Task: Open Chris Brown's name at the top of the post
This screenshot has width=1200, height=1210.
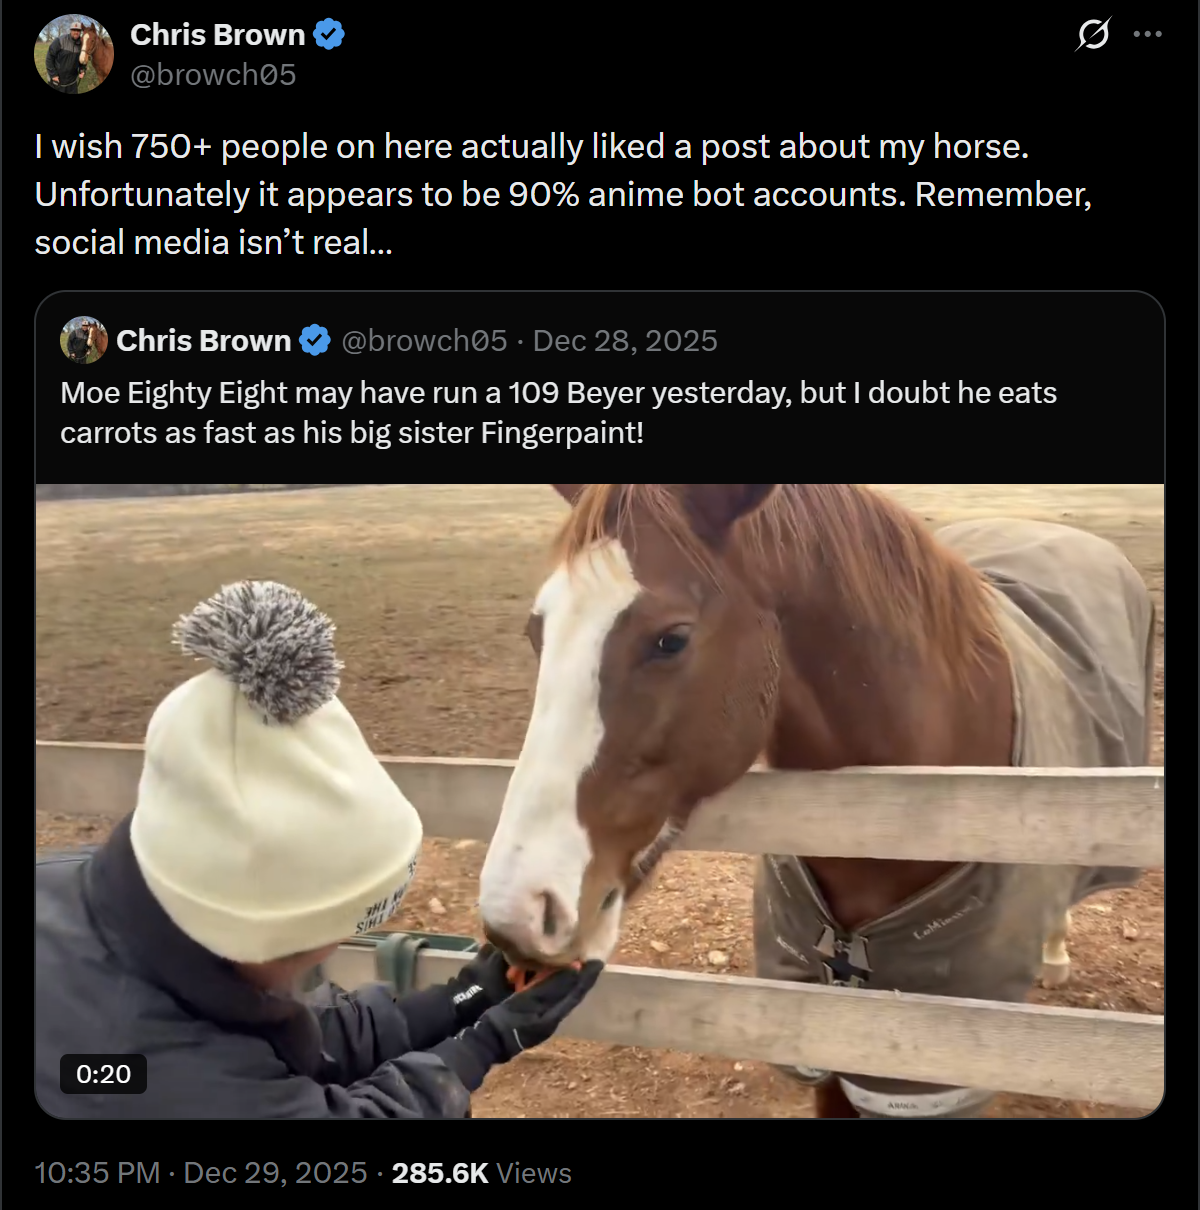Action: tap(217, 35)
